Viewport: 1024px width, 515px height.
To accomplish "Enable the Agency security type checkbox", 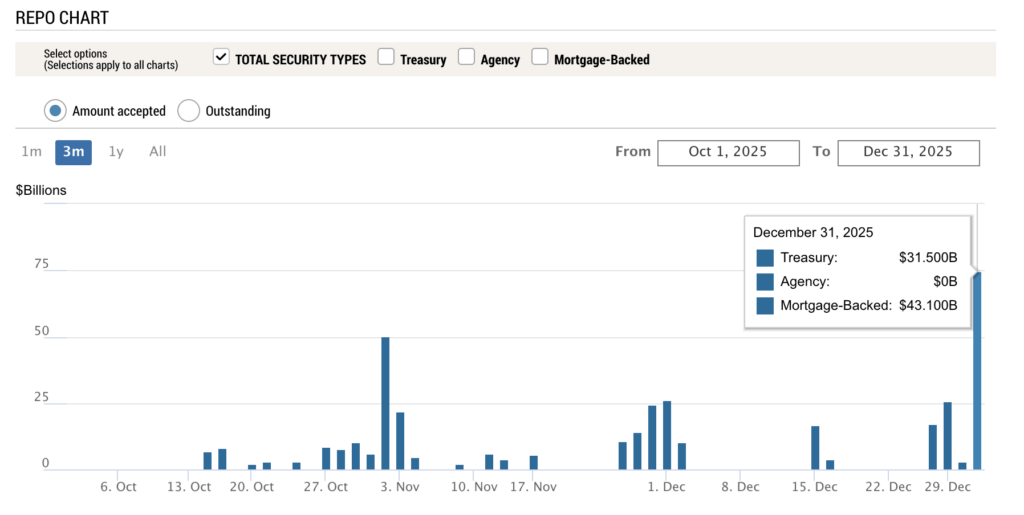I will coord(466,58).
